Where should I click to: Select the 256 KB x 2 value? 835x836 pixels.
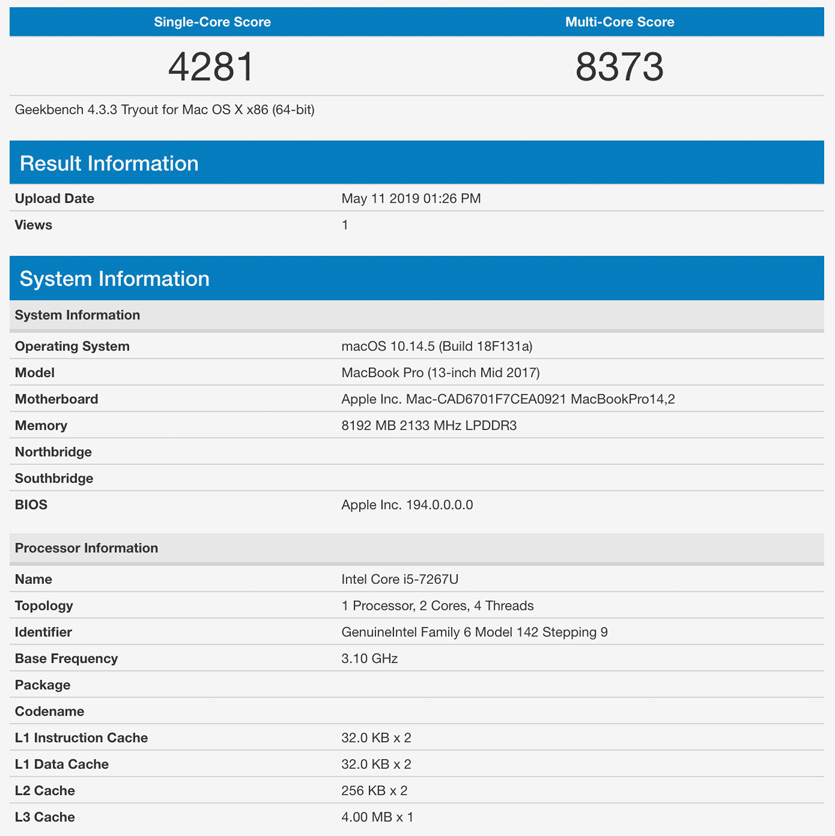coord(374,791)
